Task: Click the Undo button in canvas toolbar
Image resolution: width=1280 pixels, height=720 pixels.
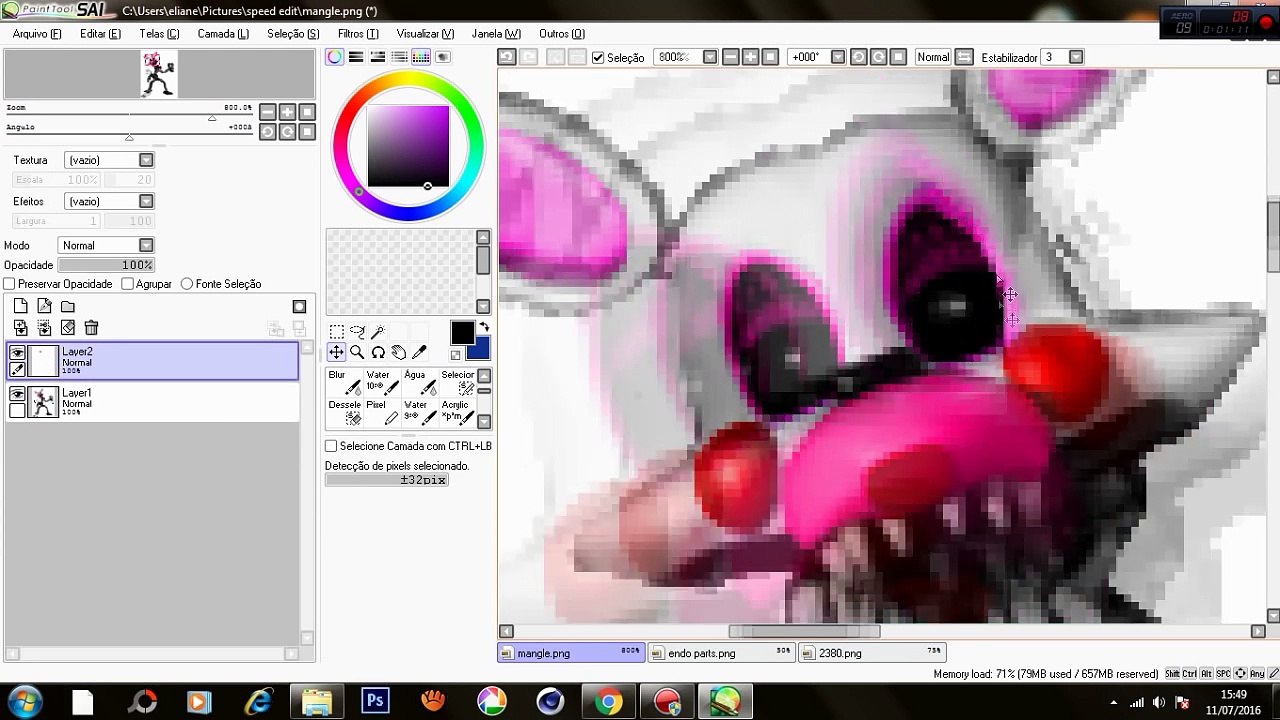Action: [507, 57]
